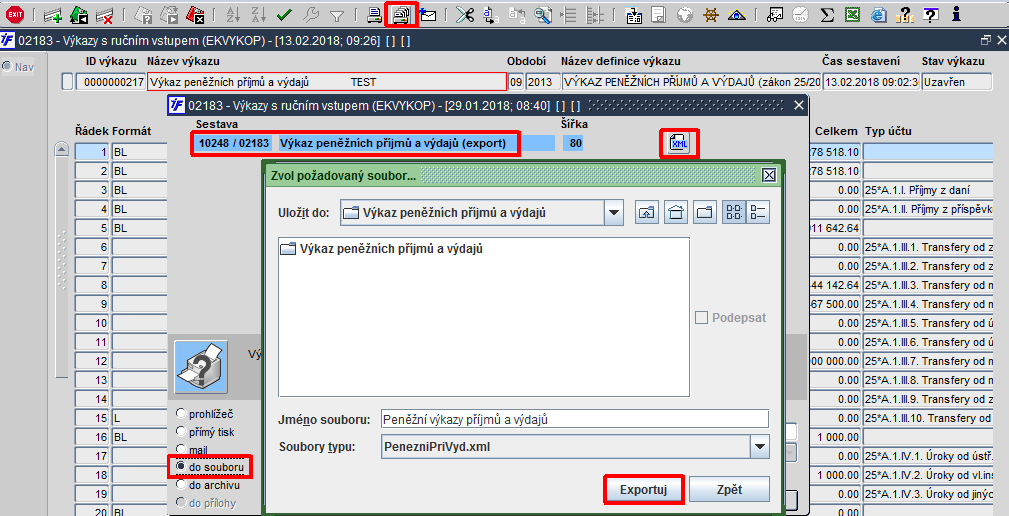Expand the 'Uložit do' folder dropdown

[x=614, y=213]
